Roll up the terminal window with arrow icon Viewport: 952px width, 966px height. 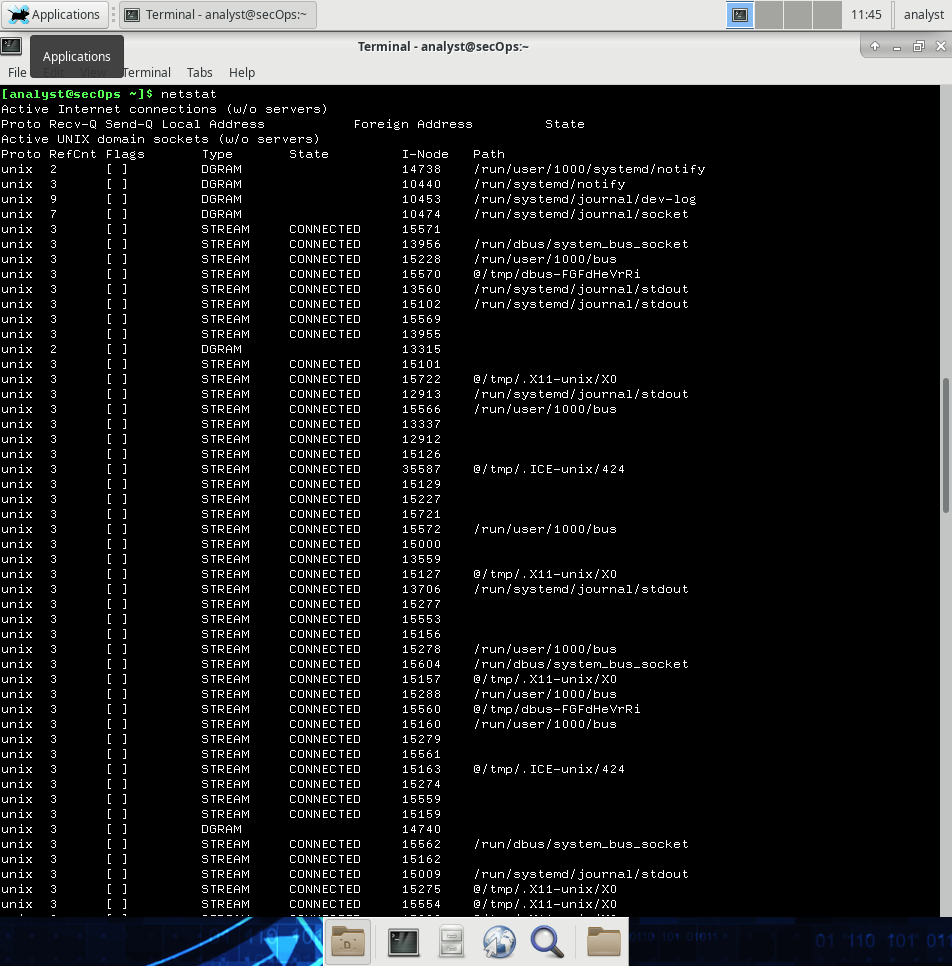pyautogui.click(x=875, y=46)
